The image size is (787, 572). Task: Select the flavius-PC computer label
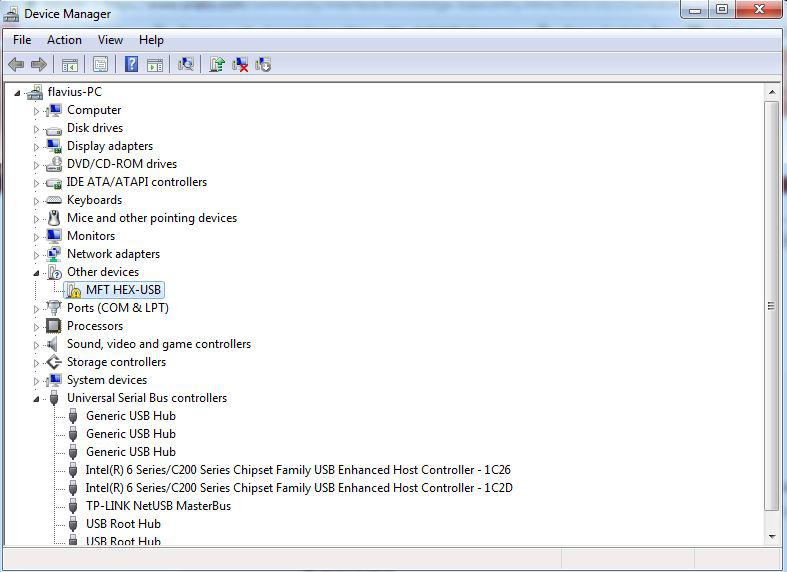click(74, 92)
